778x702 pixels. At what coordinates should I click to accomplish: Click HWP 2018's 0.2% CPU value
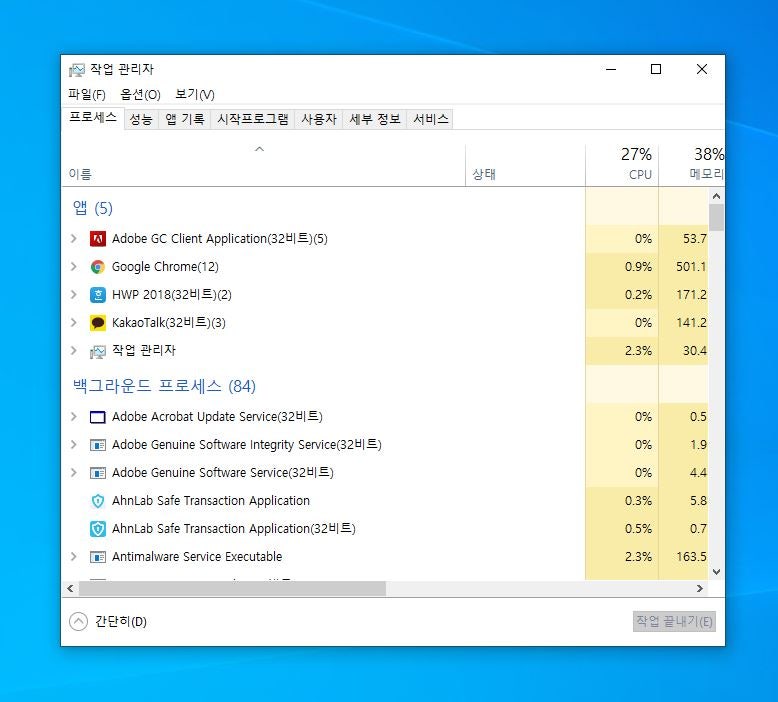(638, 295)
